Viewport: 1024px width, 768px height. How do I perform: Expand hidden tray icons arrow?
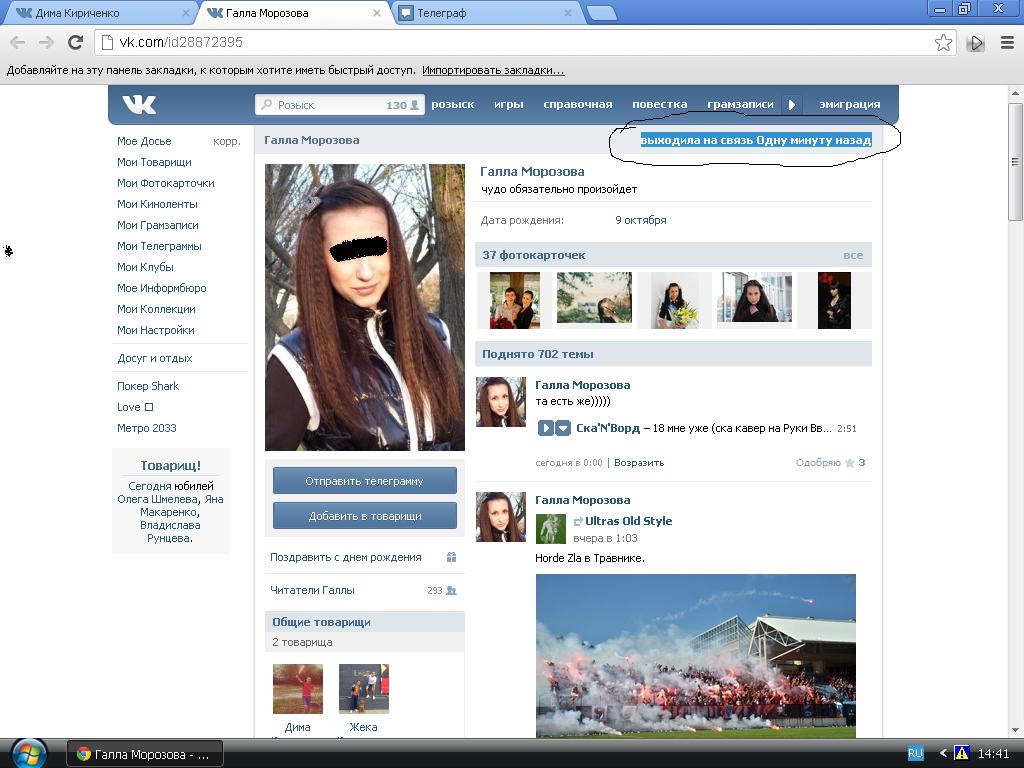(943, 754)
